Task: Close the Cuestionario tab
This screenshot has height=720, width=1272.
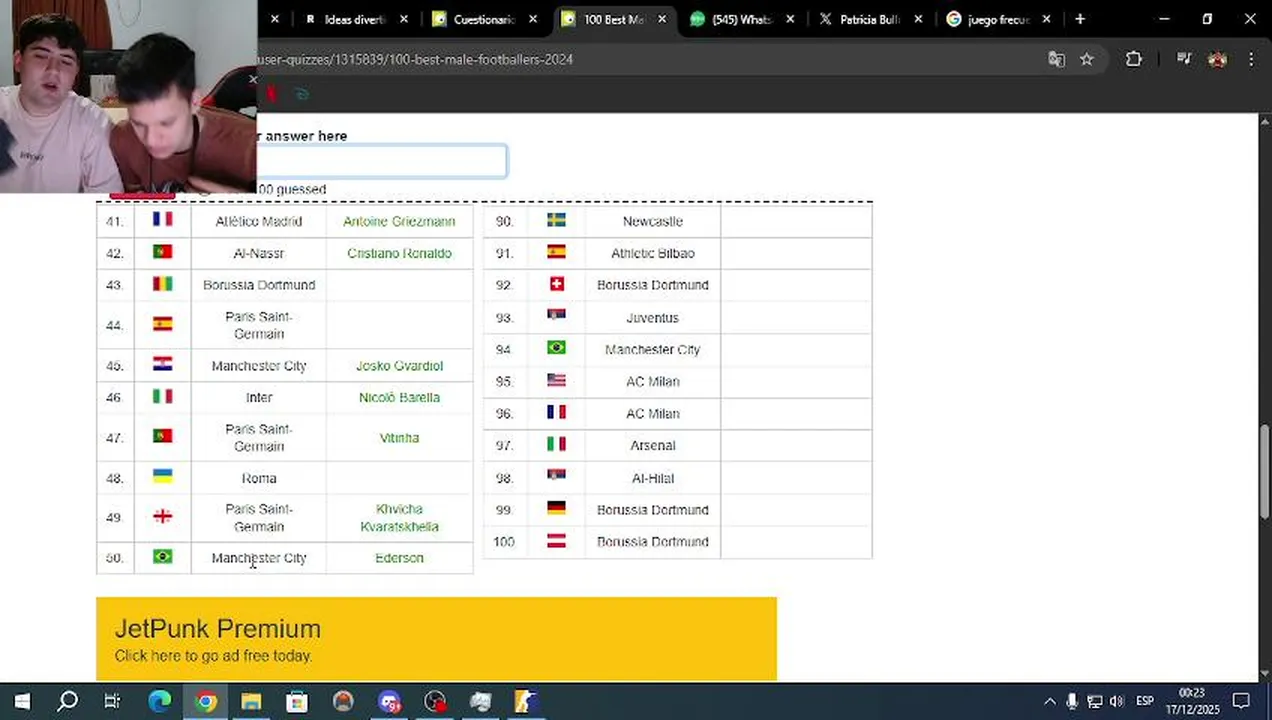Action: coord(533,19)
